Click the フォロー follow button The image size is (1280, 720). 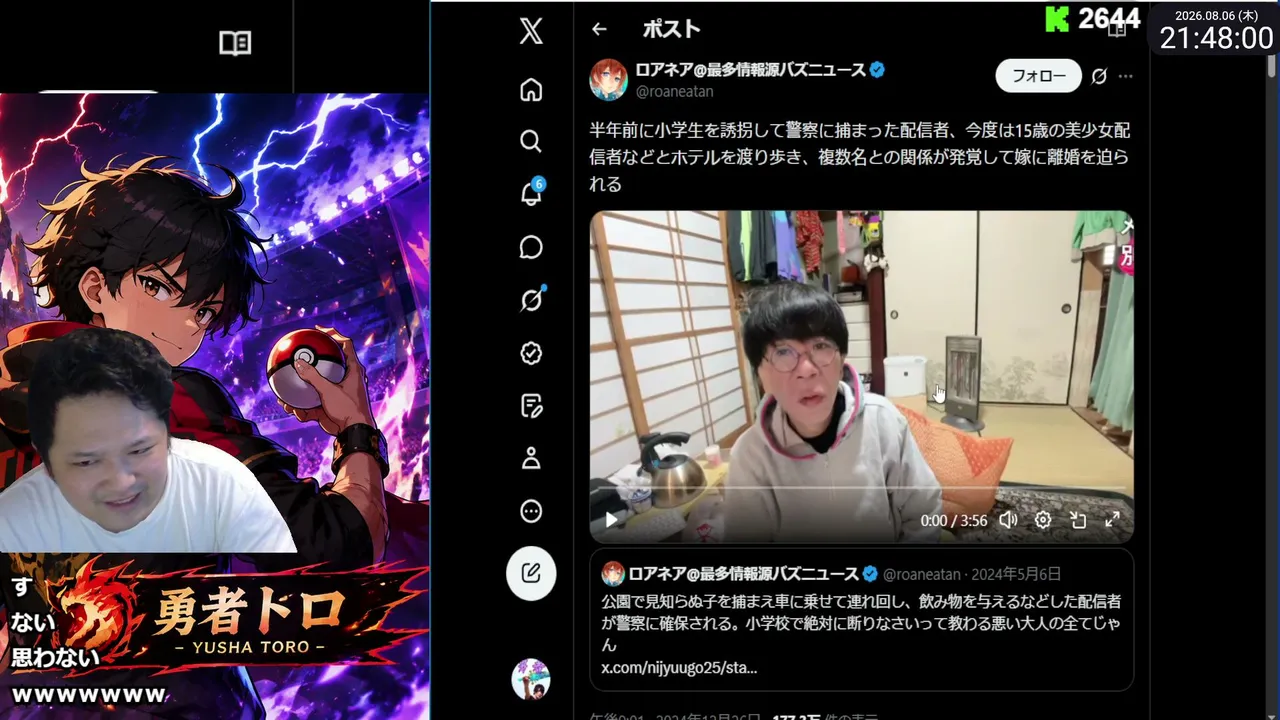pos(1038,76)
